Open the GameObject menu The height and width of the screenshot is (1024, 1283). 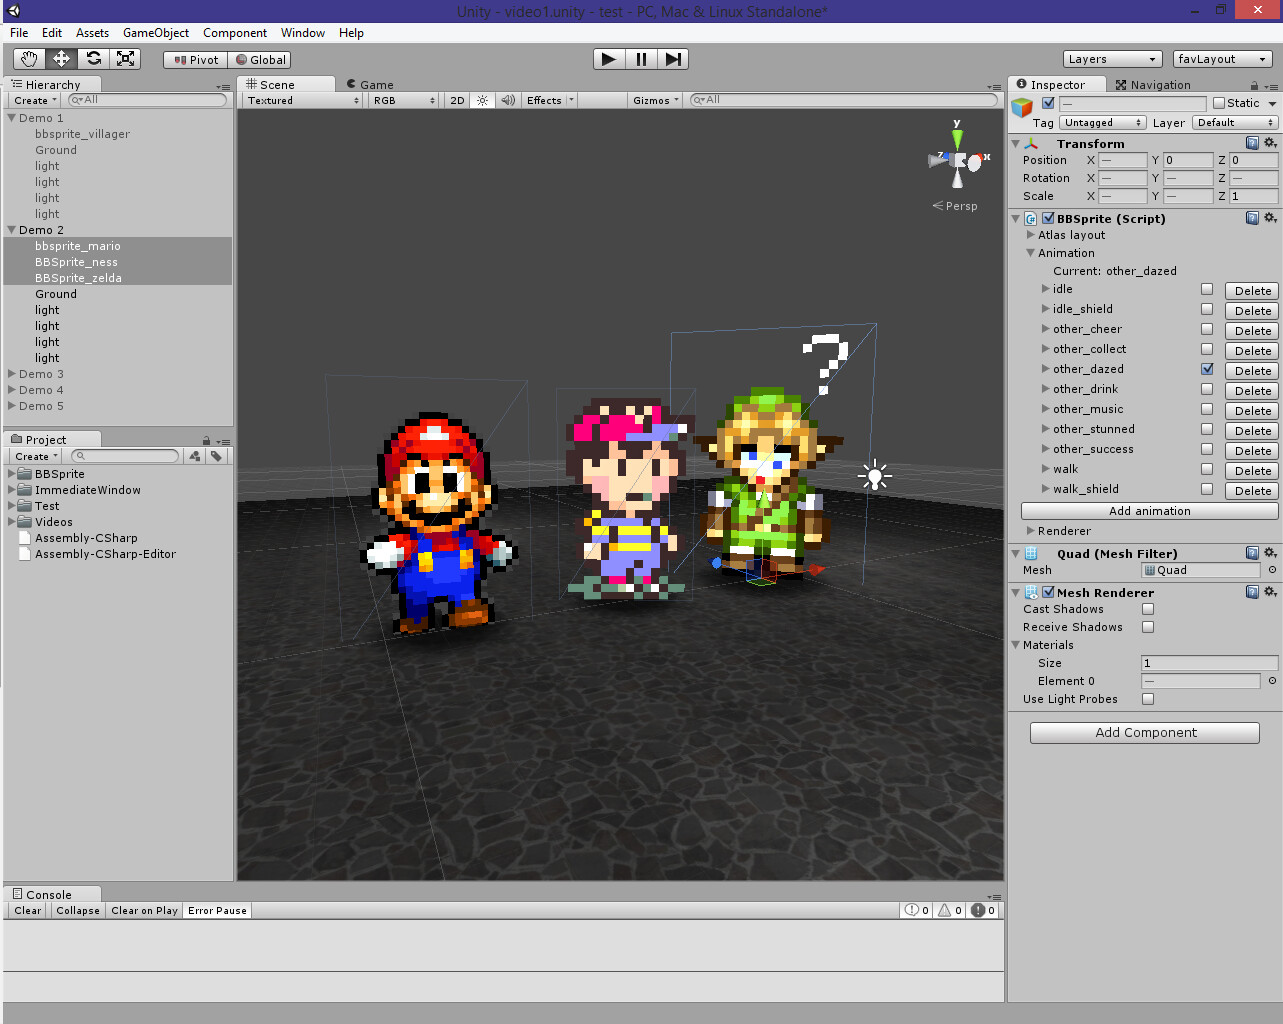[155, 33]
